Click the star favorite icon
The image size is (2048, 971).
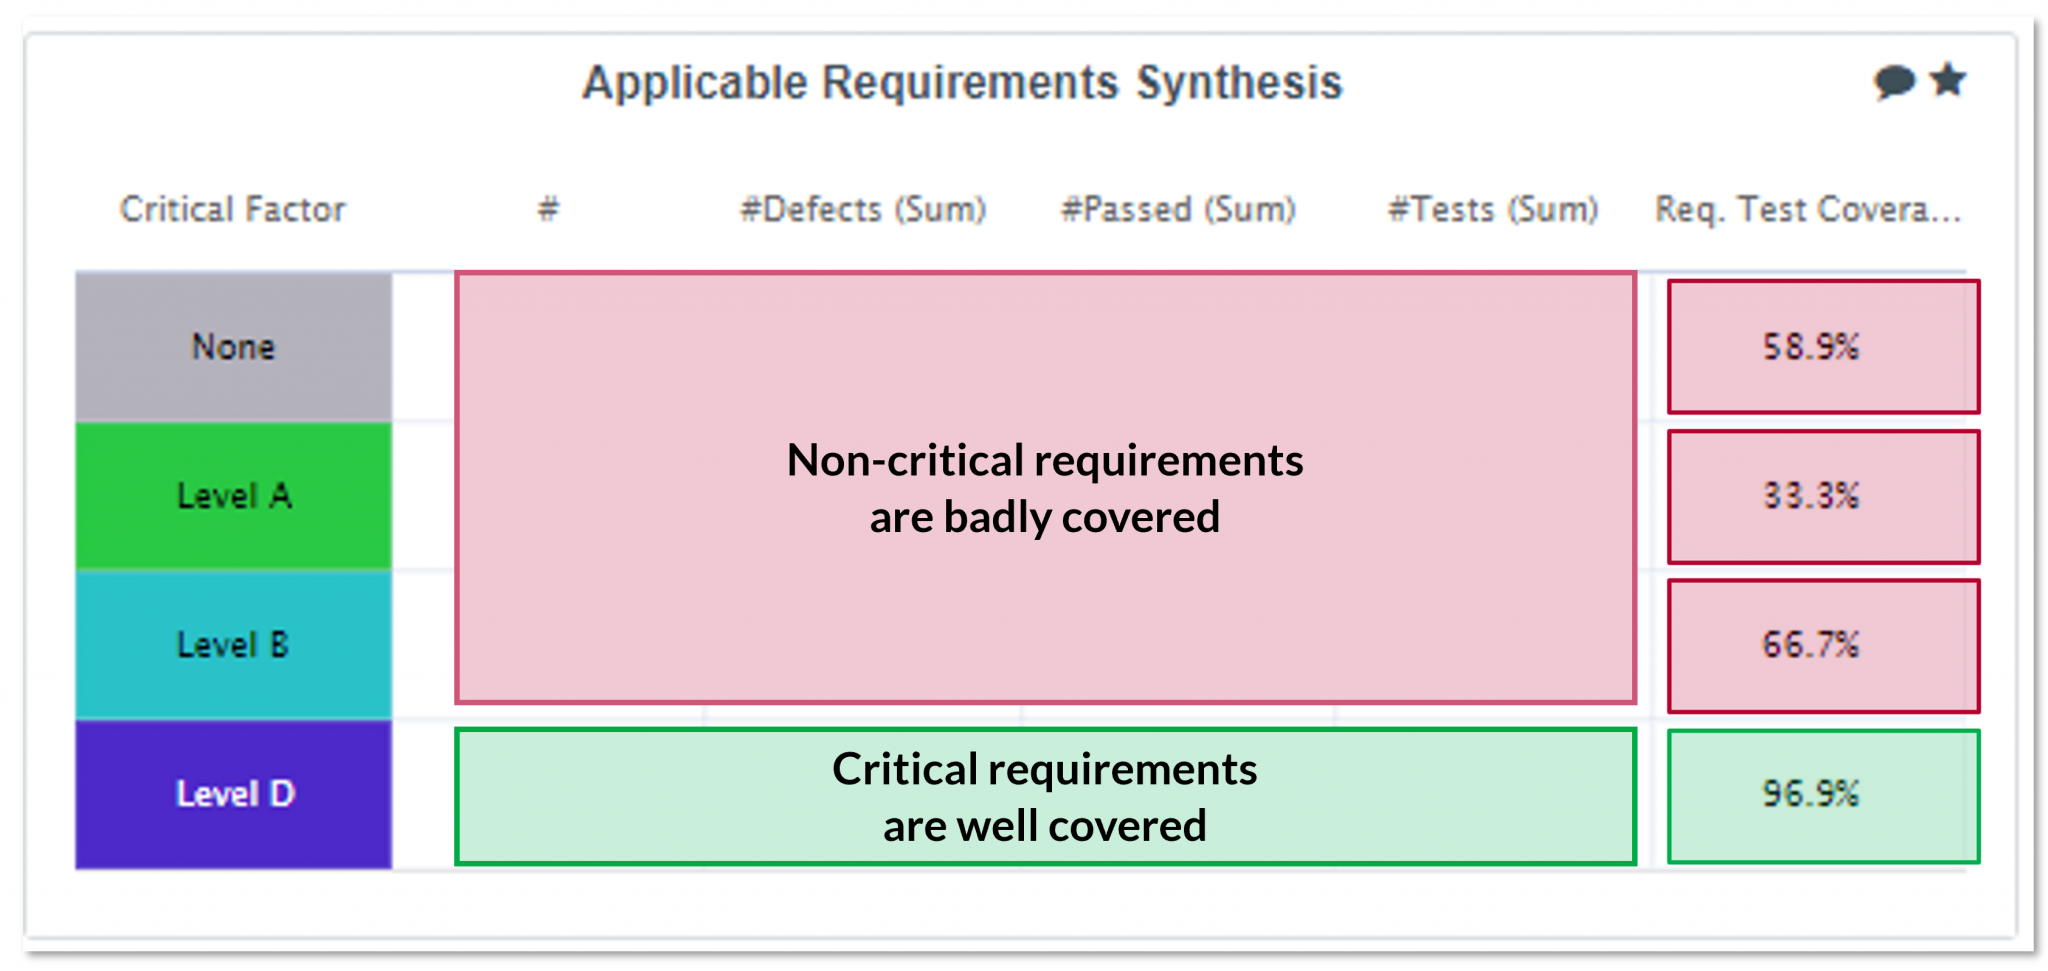(x=1946, y=81)
